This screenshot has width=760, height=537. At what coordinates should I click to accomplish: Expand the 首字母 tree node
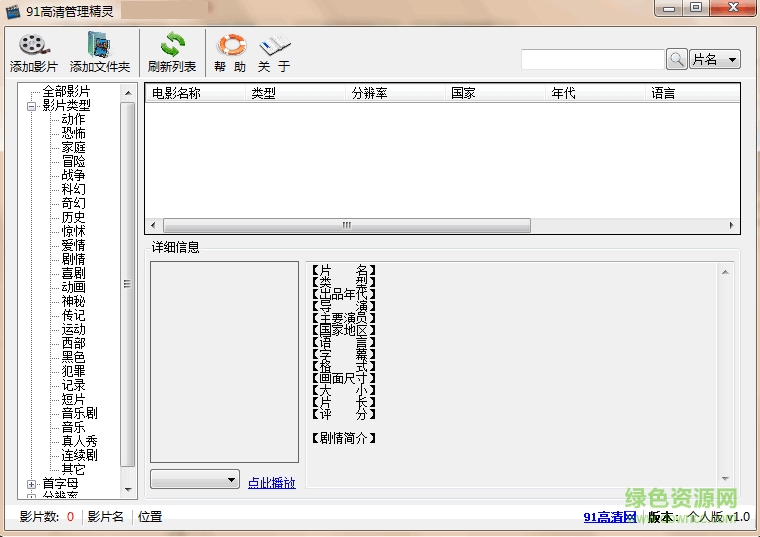(32, 484)
